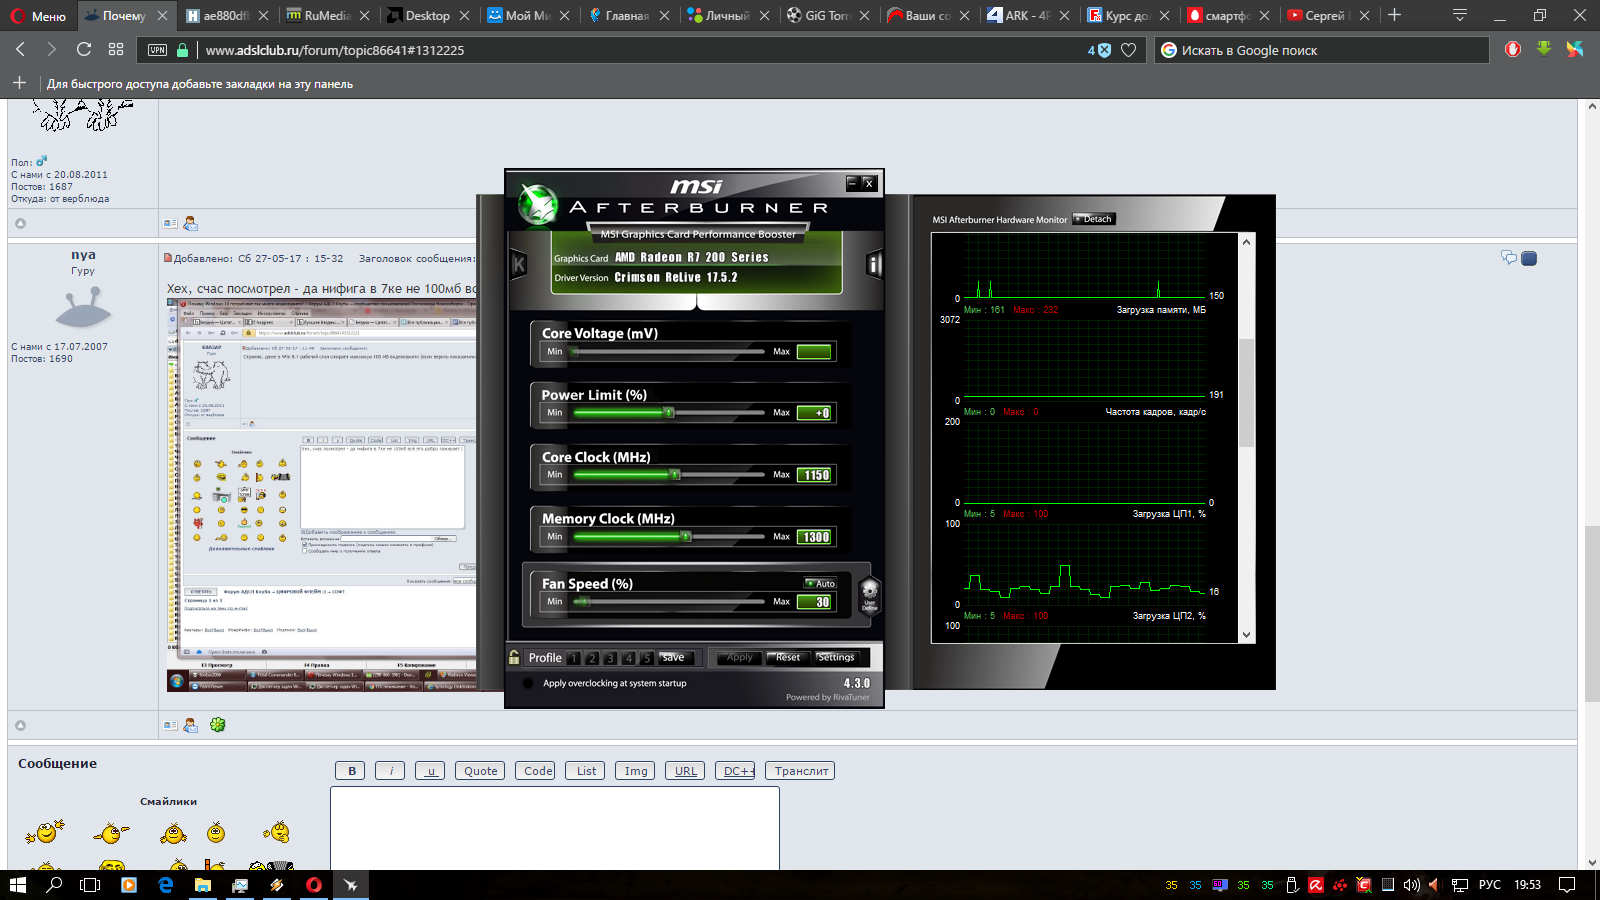This screenshot has width=1600, height=900.
Task: Click the heart bookmark icon in address bar
Action: tap(1128, 50)
